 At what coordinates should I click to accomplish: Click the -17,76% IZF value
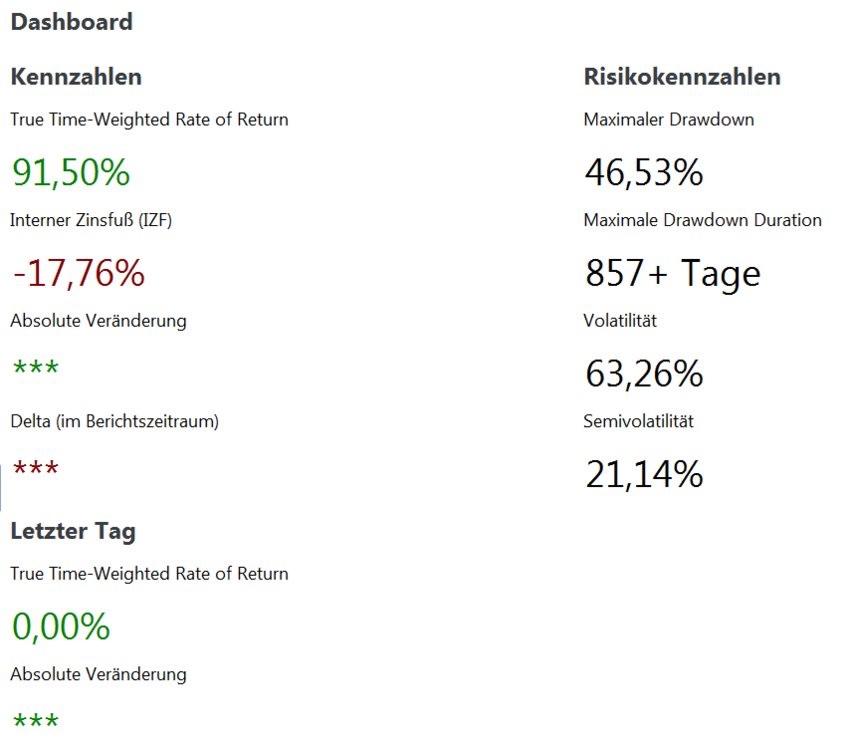(x=79, y=273)
